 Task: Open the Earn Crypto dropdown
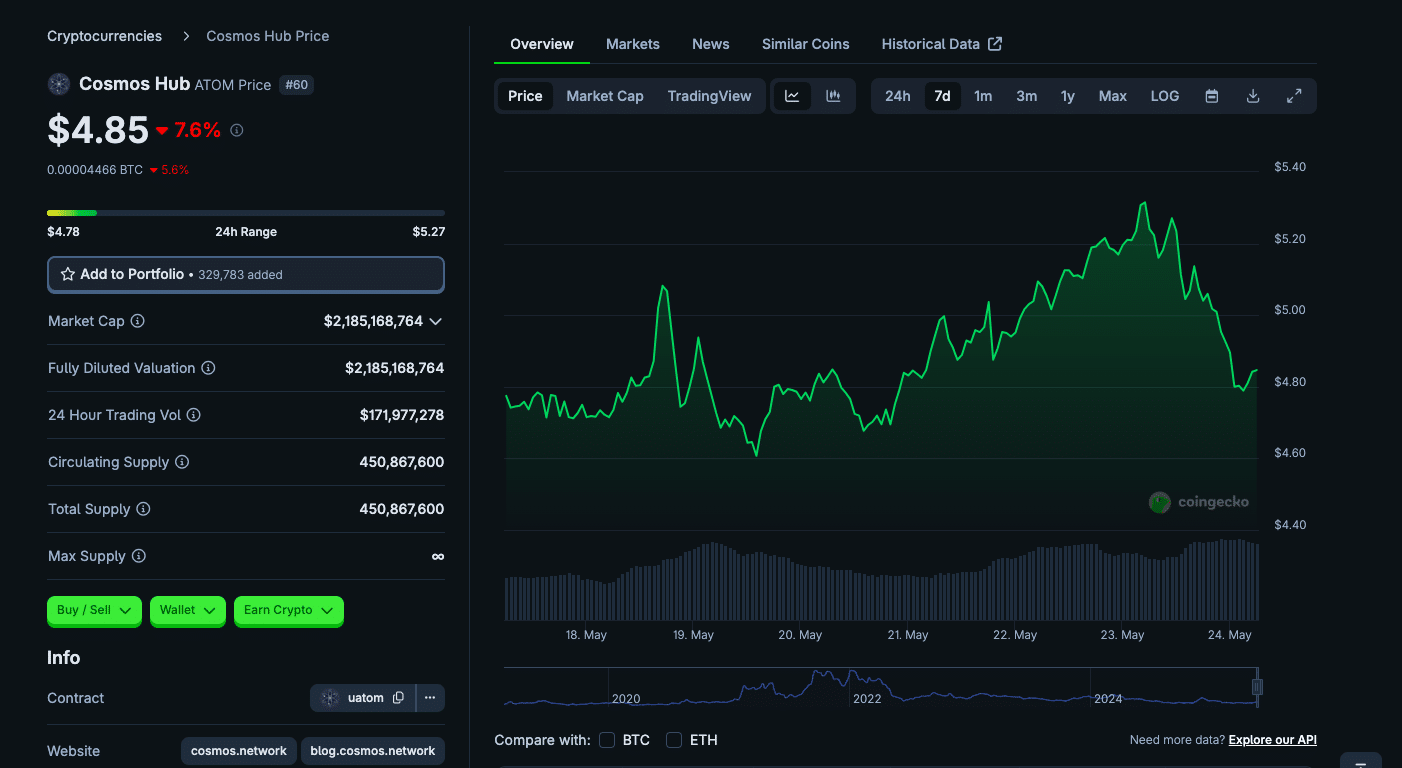(x=289, y=610)
